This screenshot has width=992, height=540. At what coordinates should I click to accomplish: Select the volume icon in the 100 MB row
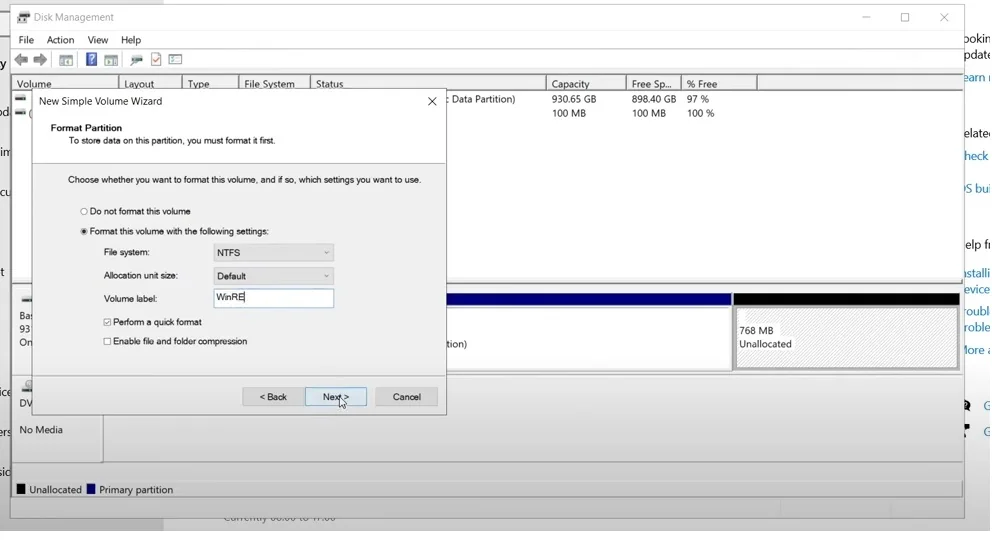click(21, 113)
